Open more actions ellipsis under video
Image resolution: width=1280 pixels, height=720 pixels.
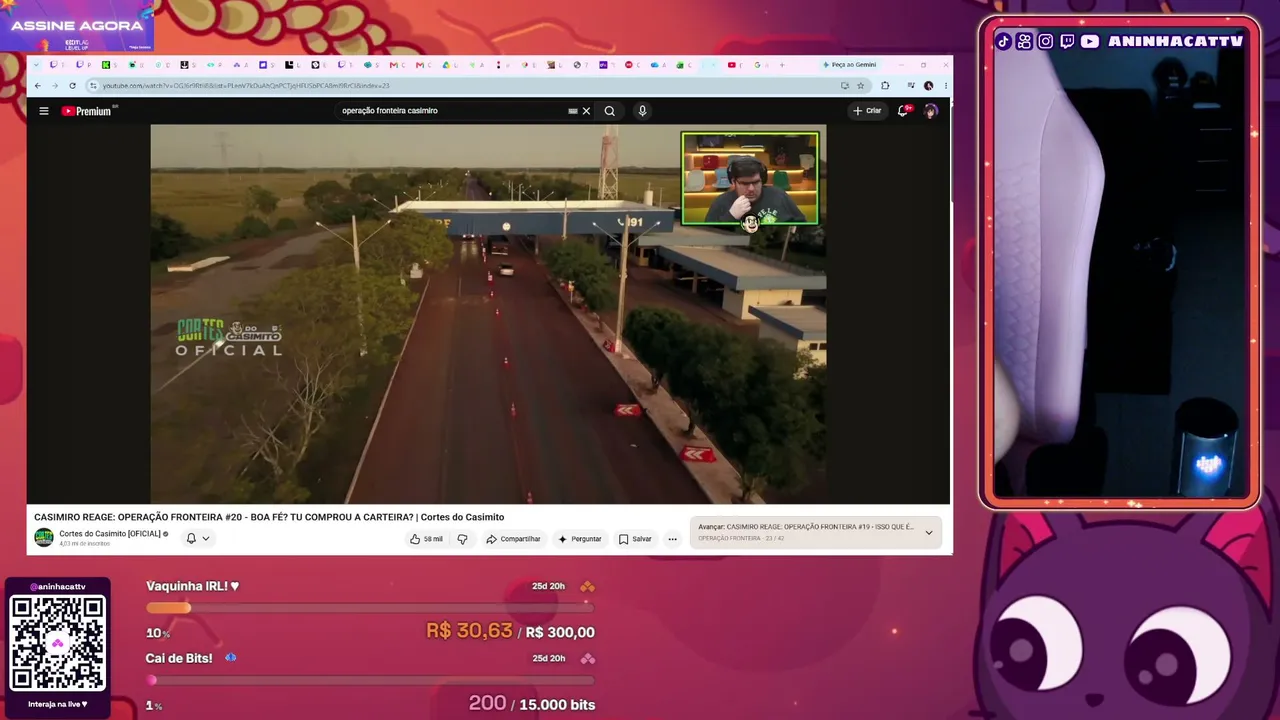point(672,539)
